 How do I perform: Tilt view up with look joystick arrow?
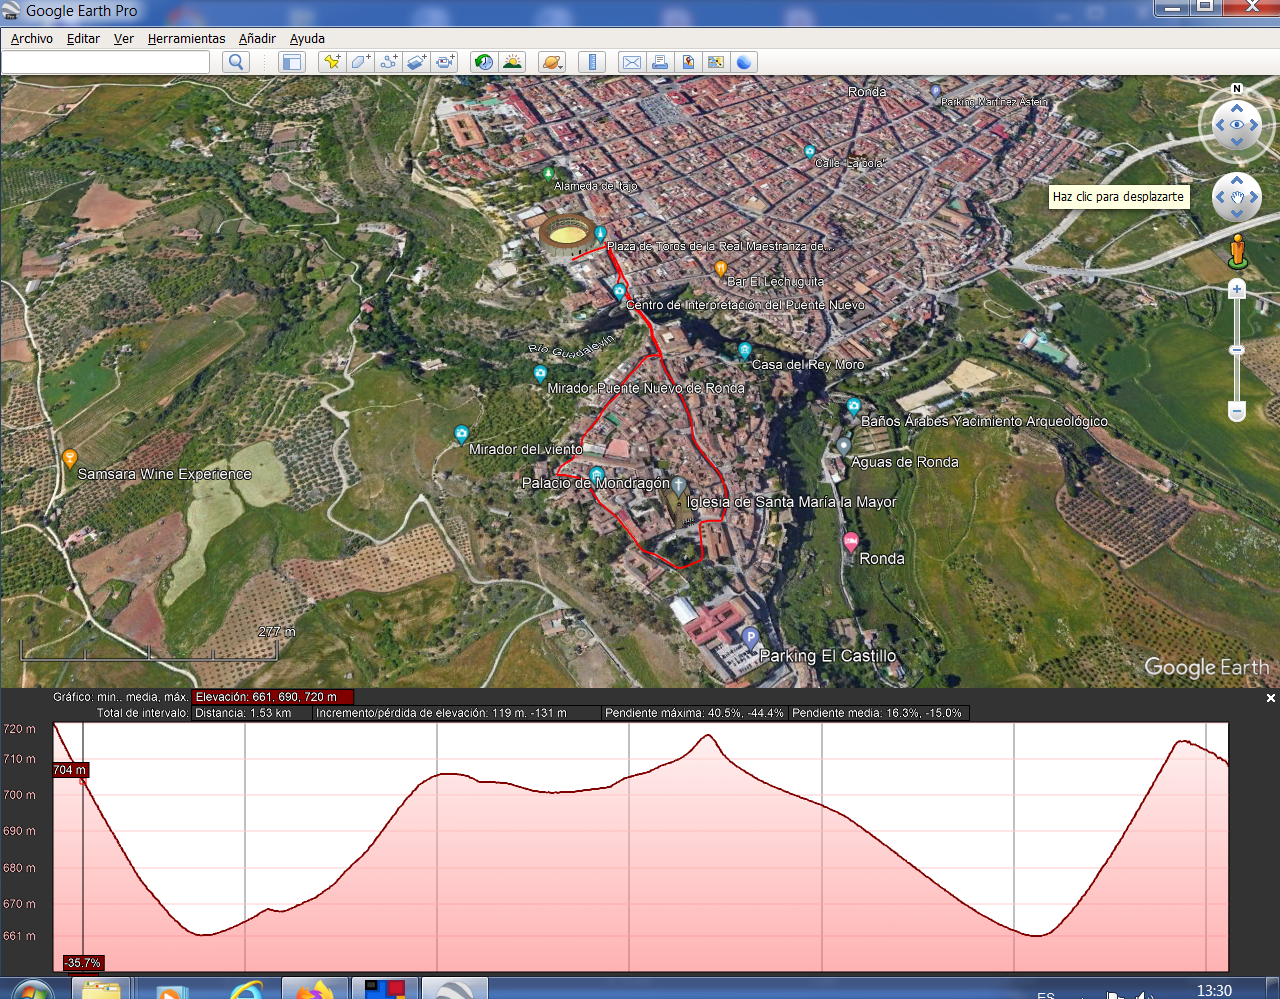pos(1237,108)
